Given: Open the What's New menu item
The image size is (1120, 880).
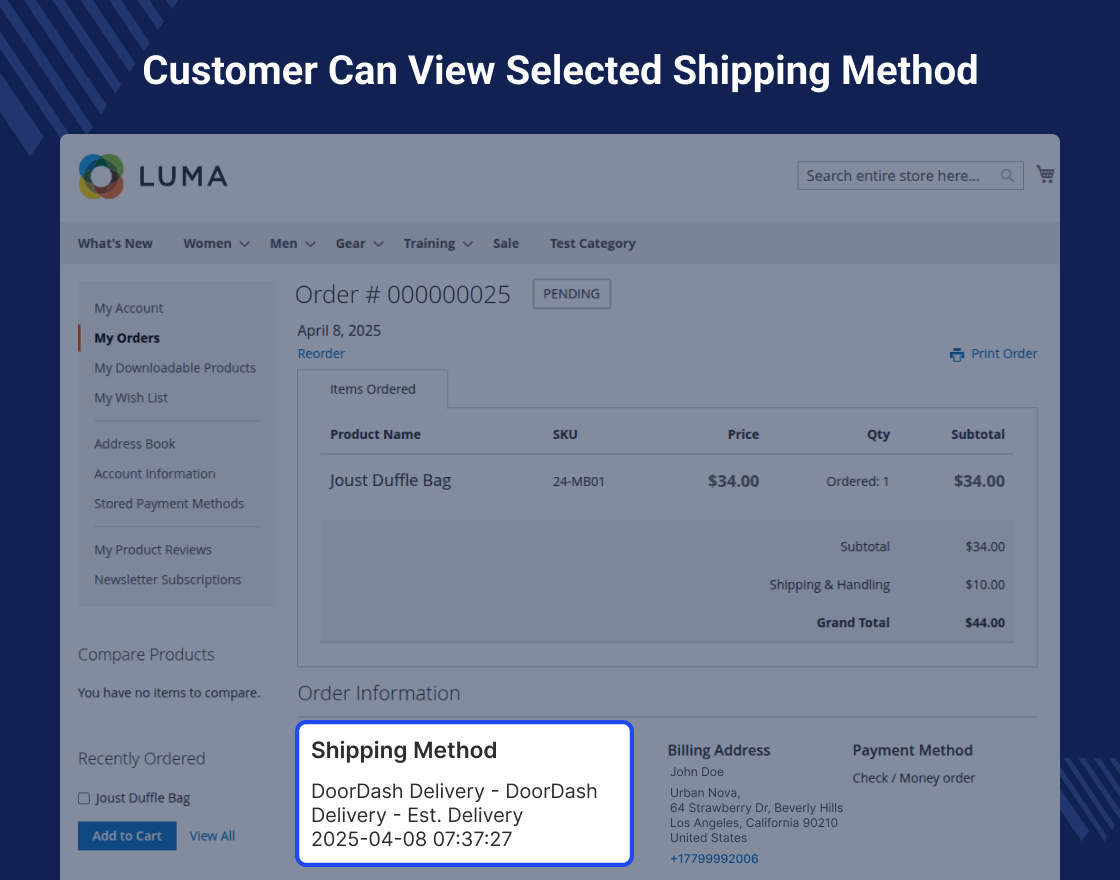Looking at the screenshot, I should pos(115,244).
